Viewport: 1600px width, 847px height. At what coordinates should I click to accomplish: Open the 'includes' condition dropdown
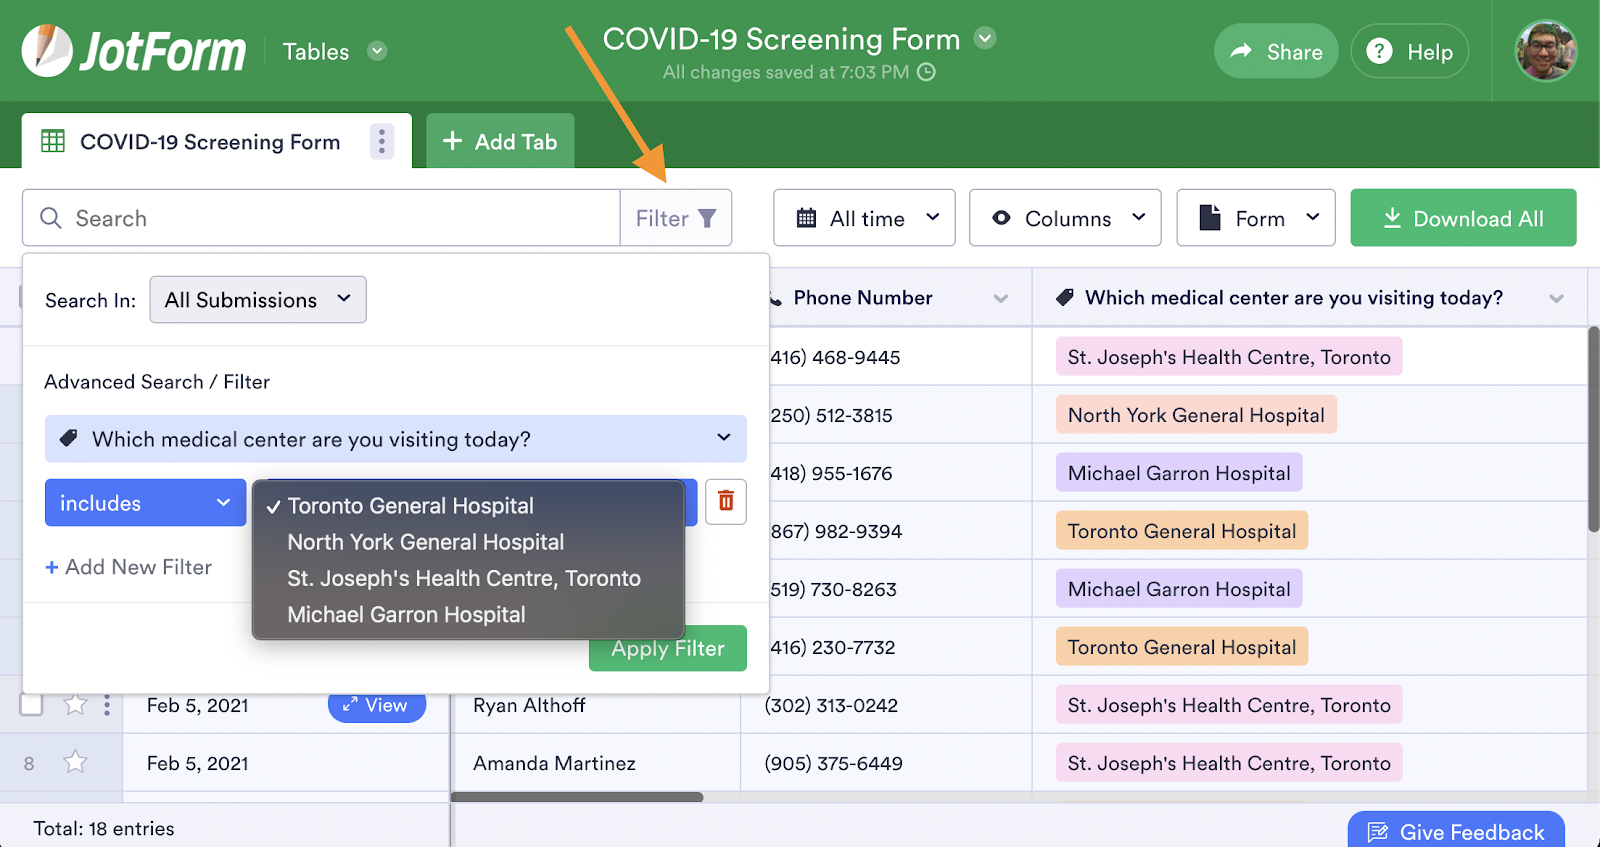coord(146,503)
